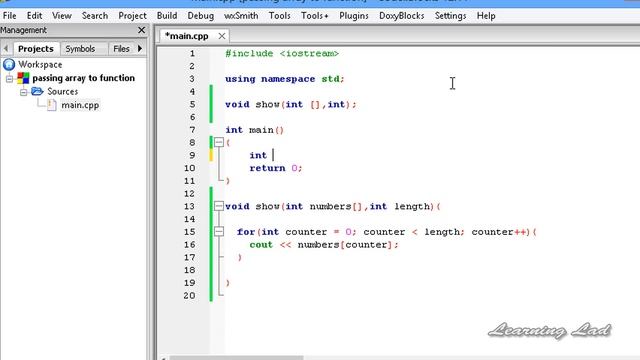640x360 pixels.
Task: Click 'using namespace std;' on line 3
Action: pyautogui.click(x=284, y=79)
